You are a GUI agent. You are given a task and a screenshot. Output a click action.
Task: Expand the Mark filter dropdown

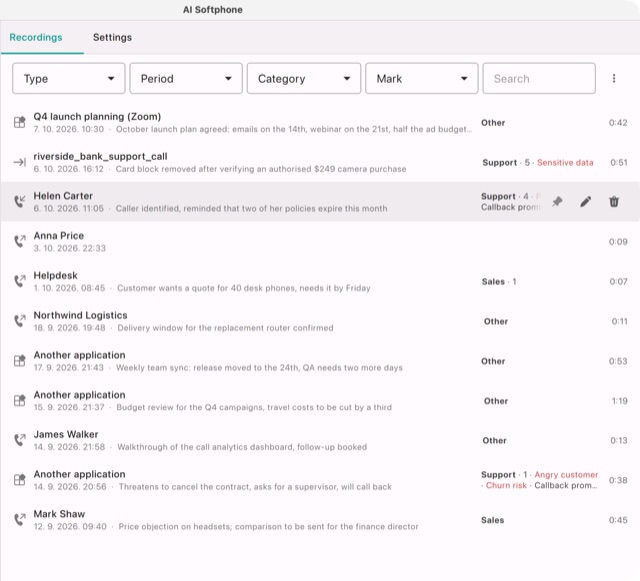422,78
